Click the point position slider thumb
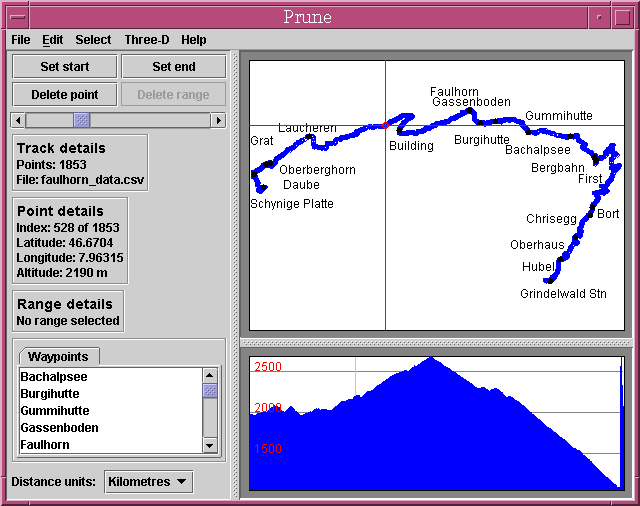The height and width of the screenshot is (506, 640). (x=82, y=120)
